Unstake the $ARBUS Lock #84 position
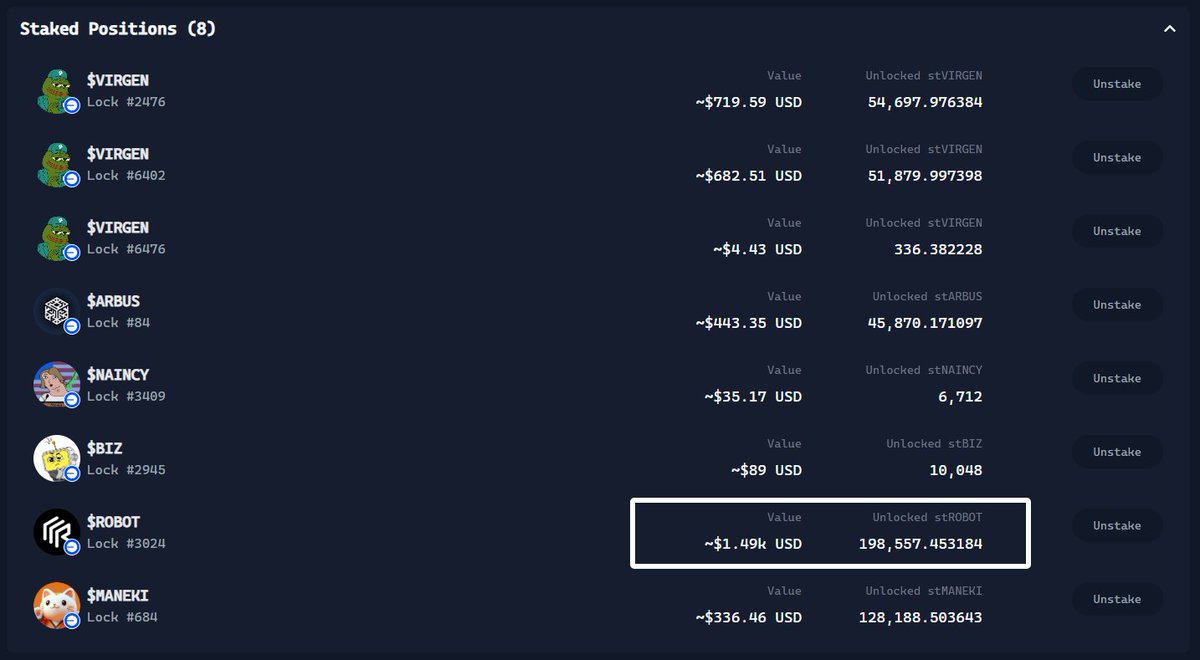 (x=1117, y=305)
